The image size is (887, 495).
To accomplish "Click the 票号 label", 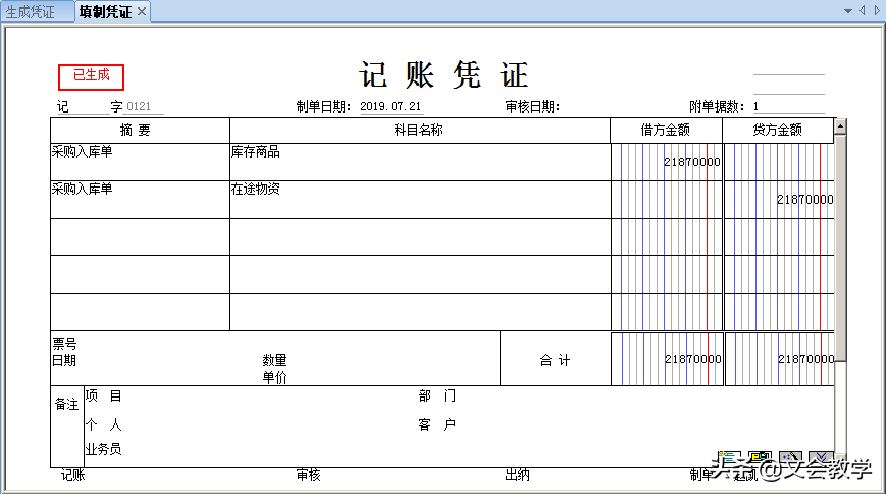I will (64, 344).
